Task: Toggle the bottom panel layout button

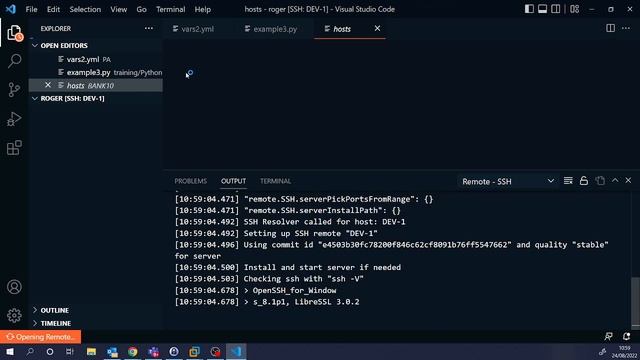Action: pyautogui.click(x=542, y=9)
